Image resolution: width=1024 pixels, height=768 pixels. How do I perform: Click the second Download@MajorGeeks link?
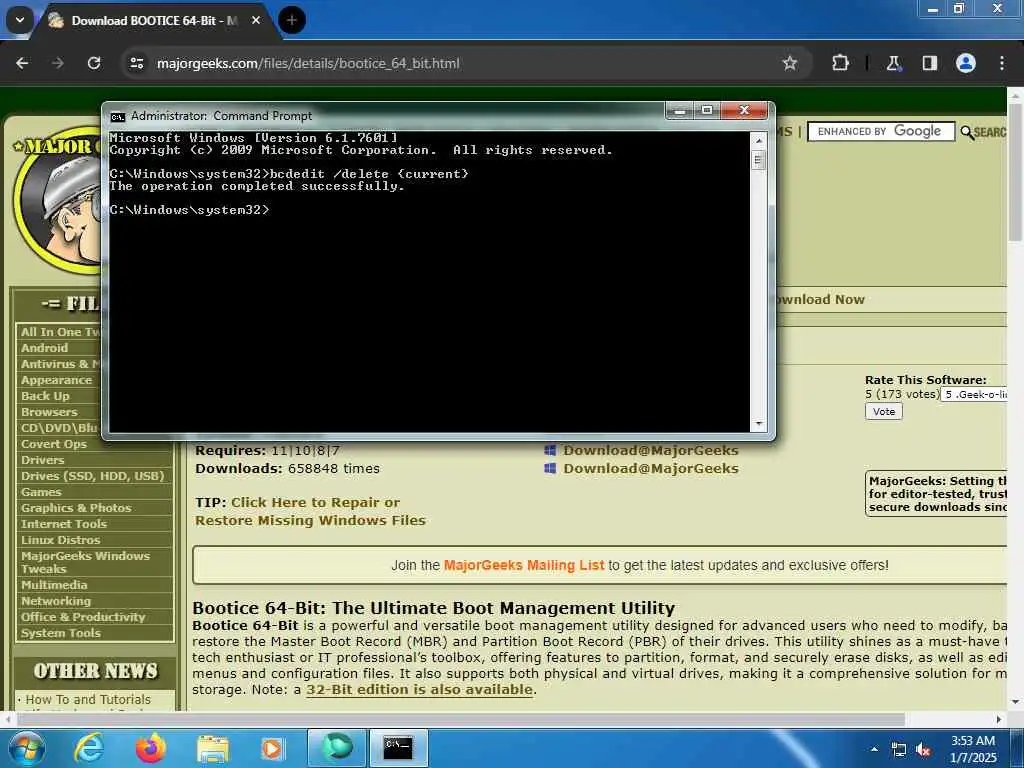pyautogui.click(x=650, y=469)
